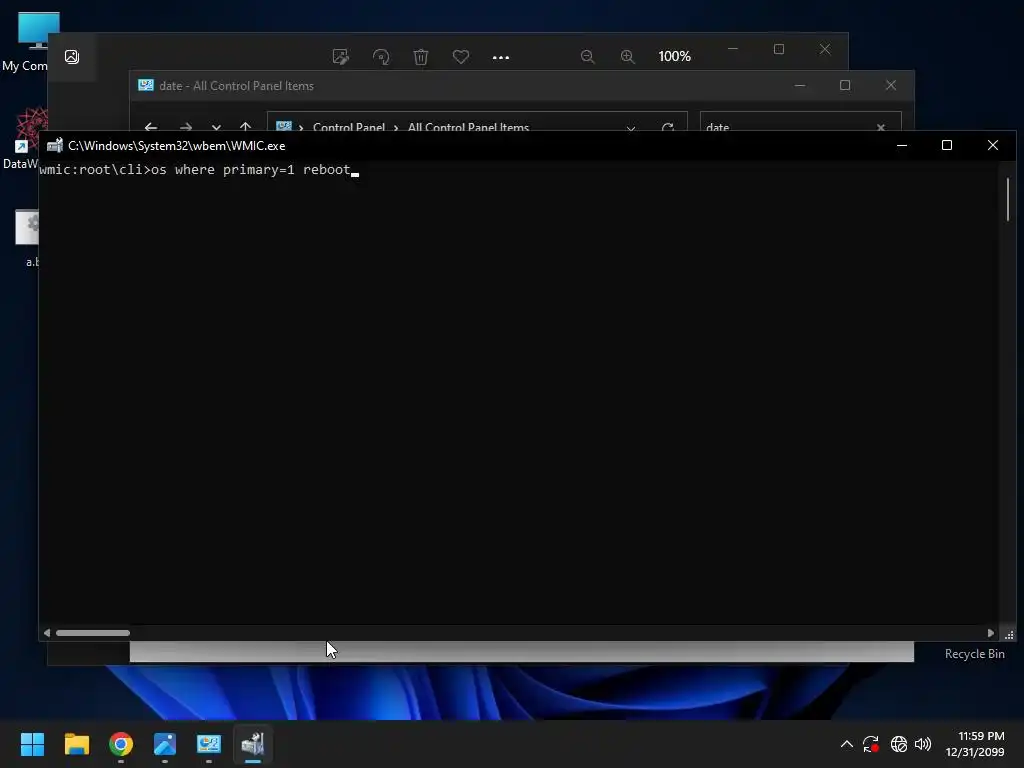Screen dimensions: 1024x768
Task: Open the edit image tool in Photos
Action: pos(340,57)
